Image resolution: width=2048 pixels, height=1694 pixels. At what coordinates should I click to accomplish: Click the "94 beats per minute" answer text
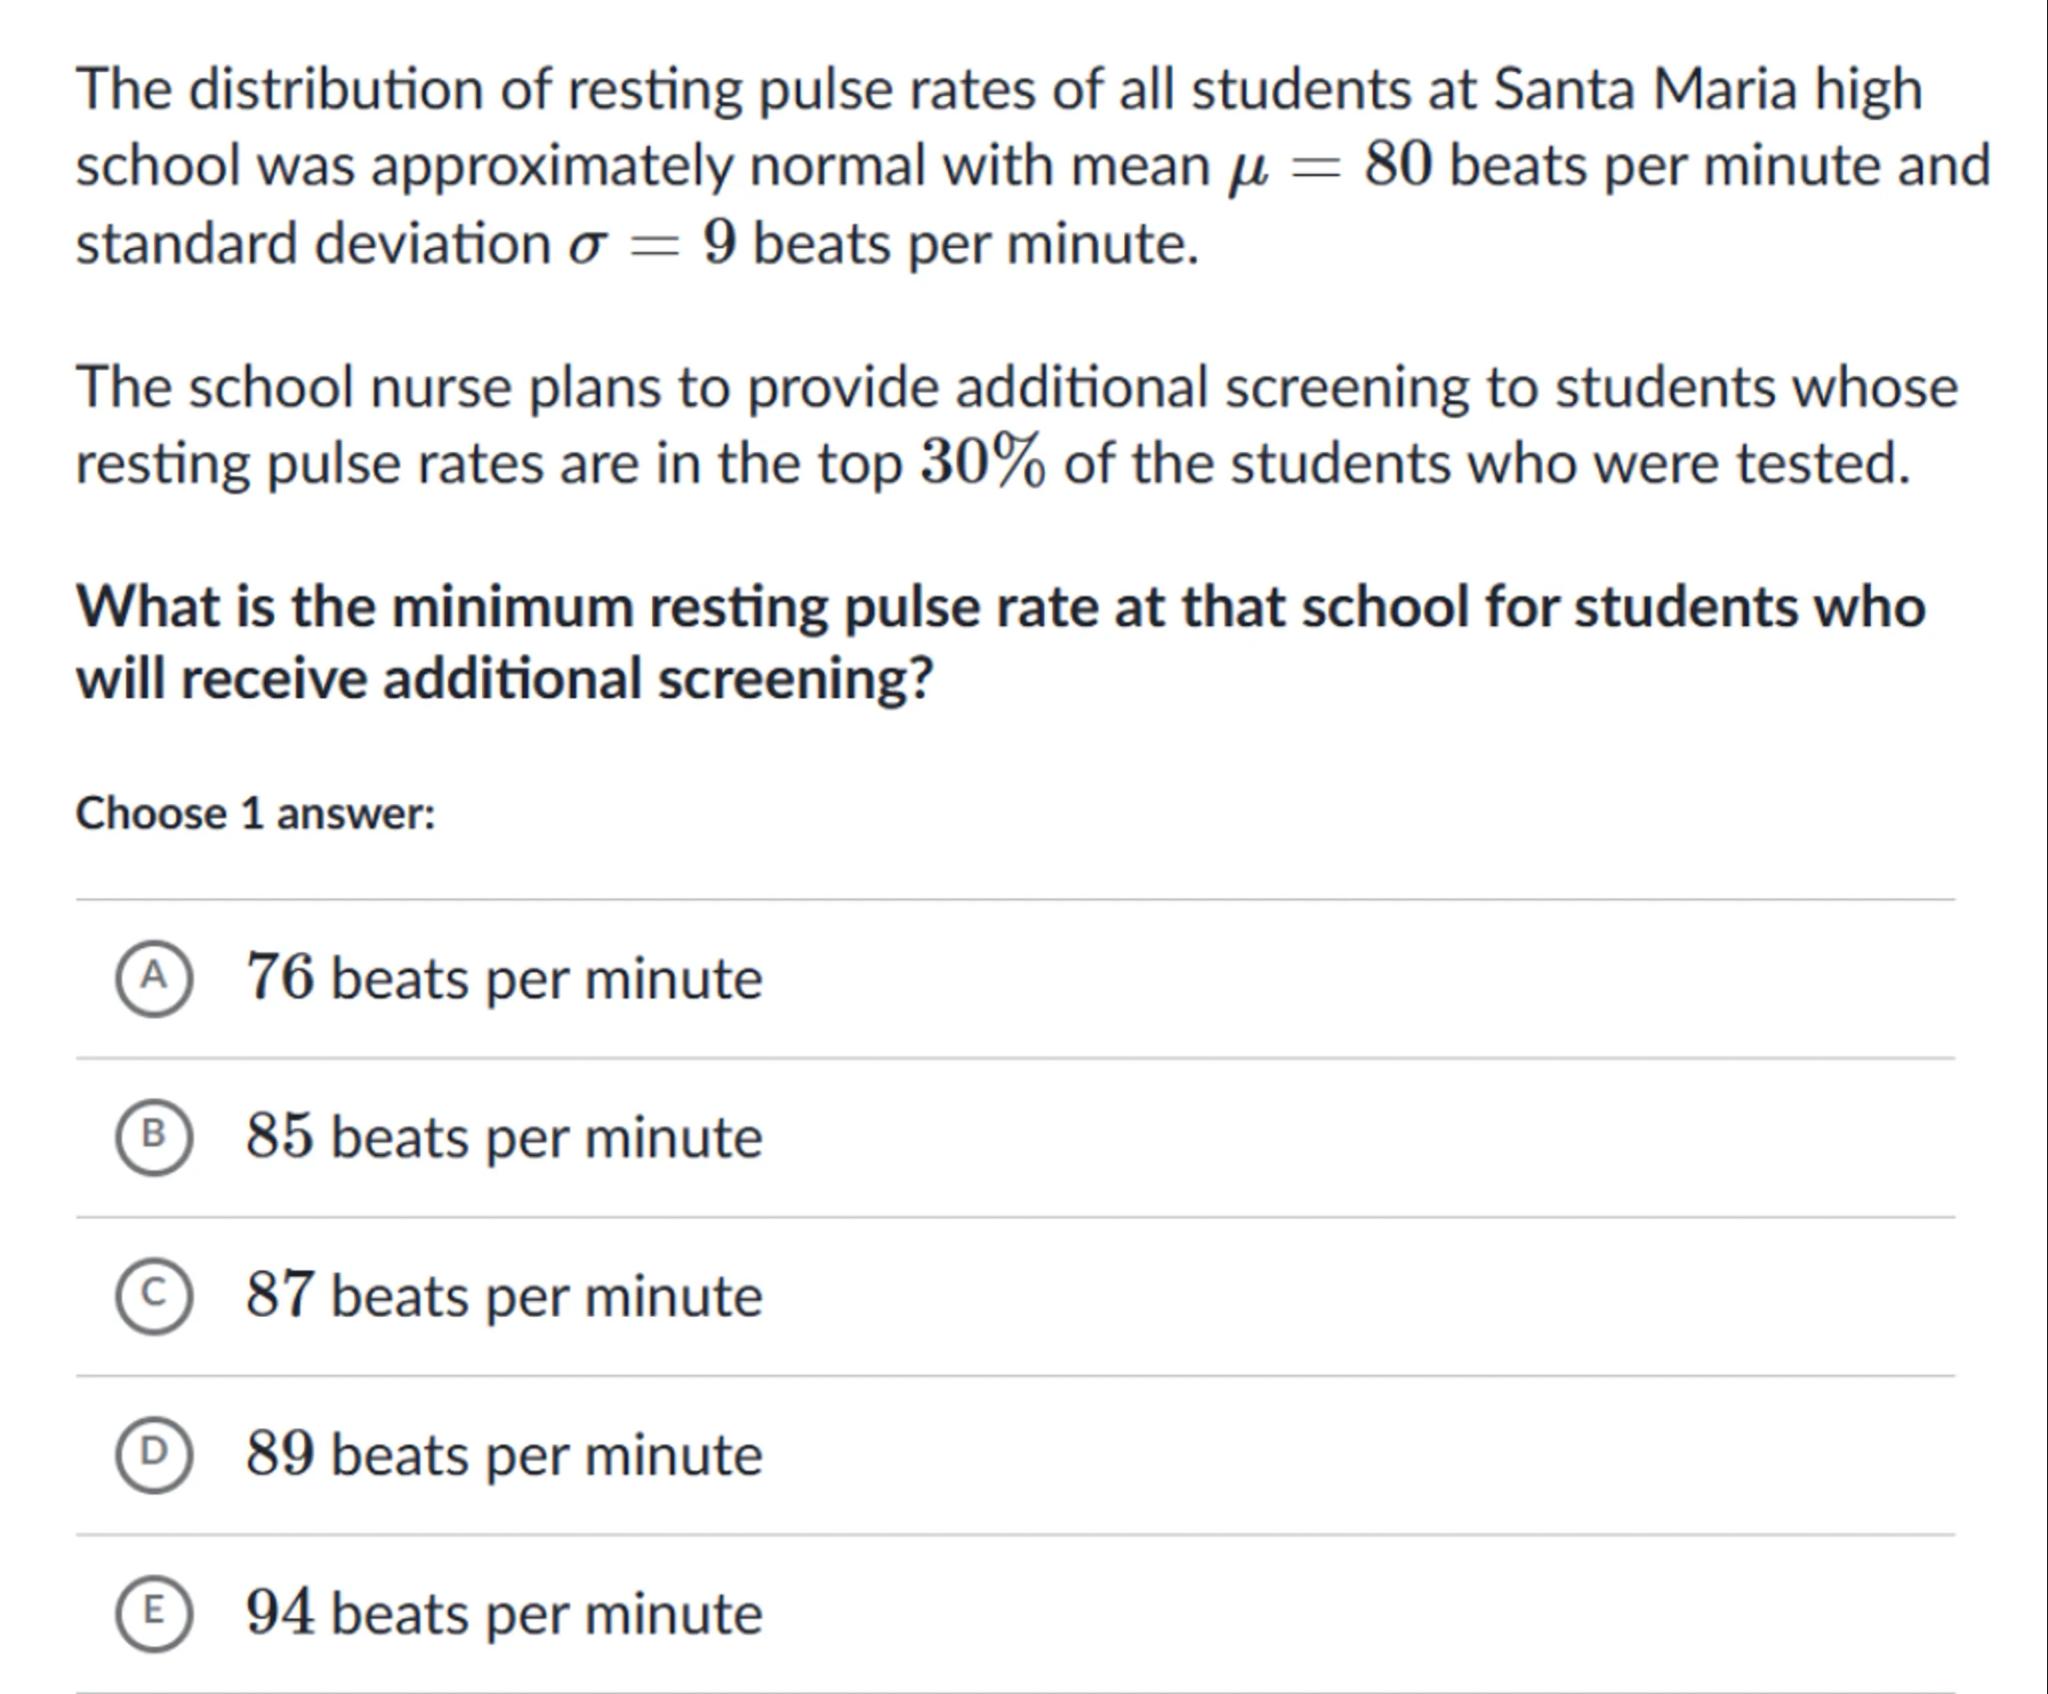(504, 1613)
